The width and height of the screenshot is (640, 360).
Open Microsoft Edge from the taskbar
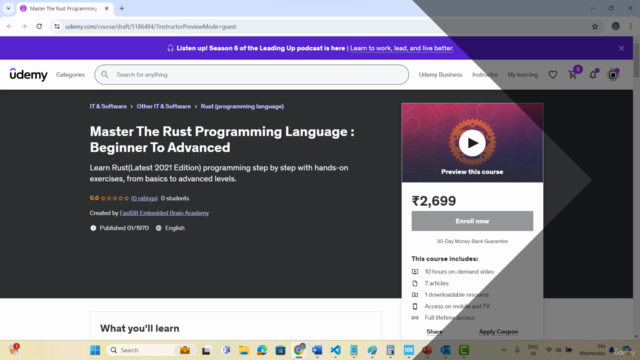[262, 350]
